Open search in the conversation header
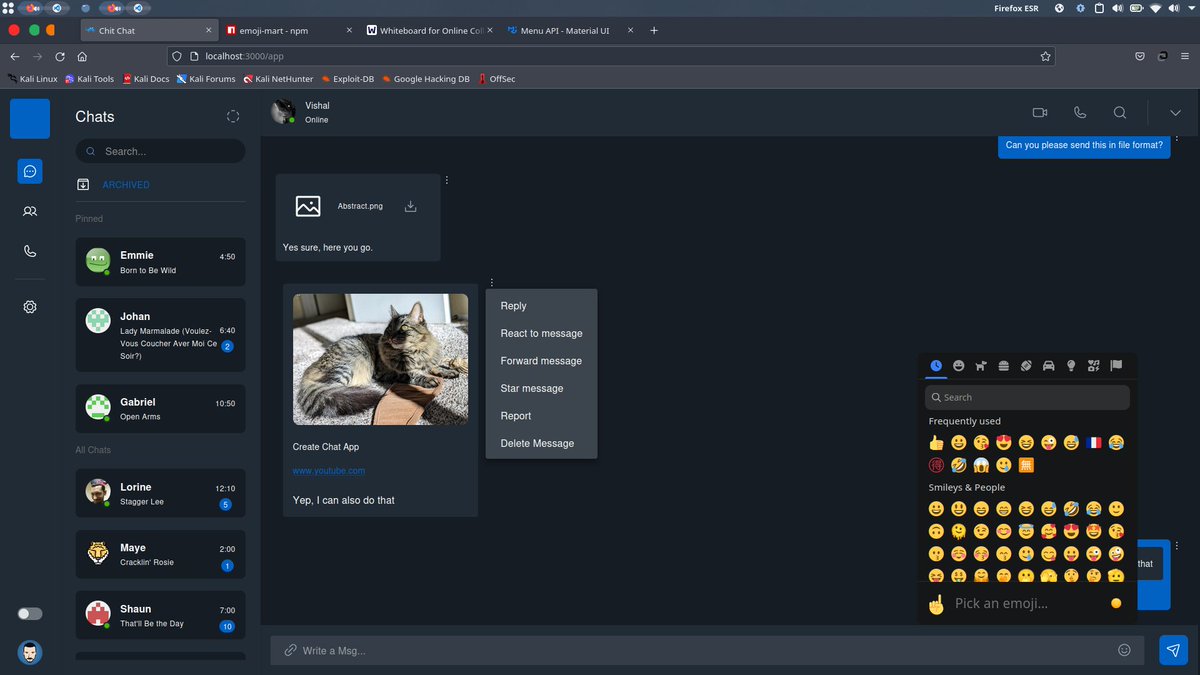The height and width of the screenshot is (675, 1200). coord(1119,112)
